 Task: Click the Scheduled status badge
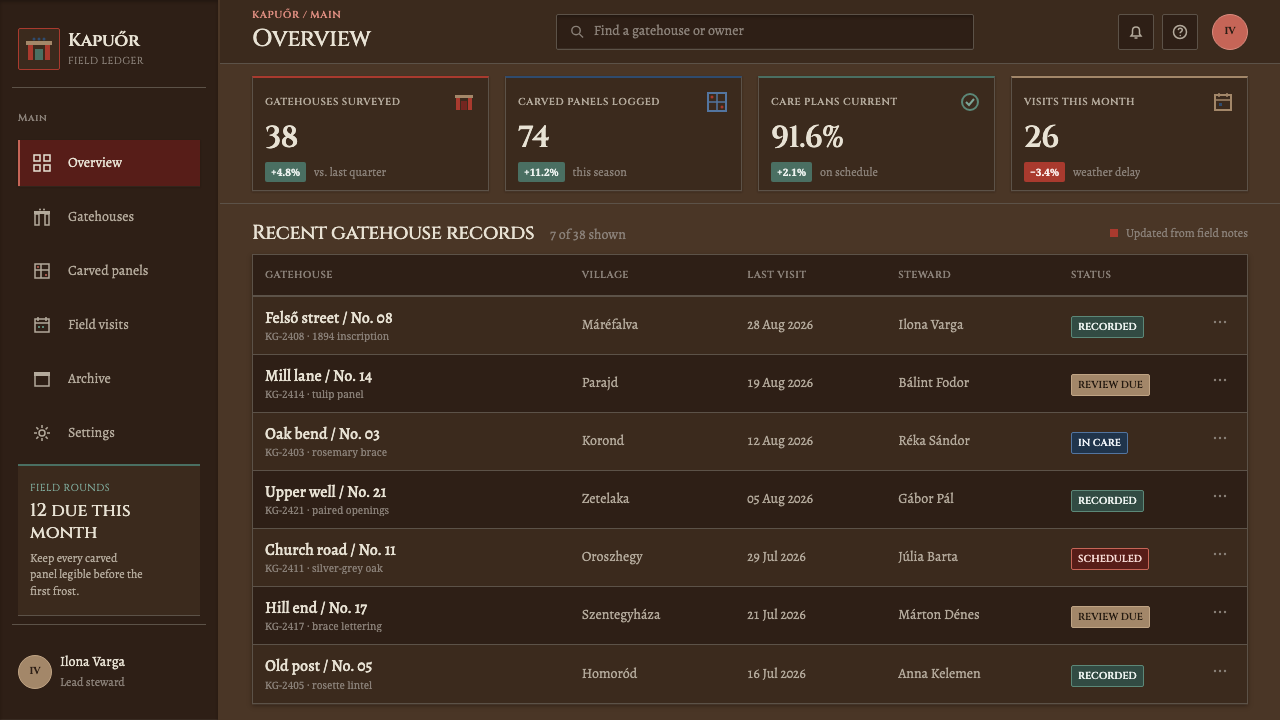pos(1110,559)
